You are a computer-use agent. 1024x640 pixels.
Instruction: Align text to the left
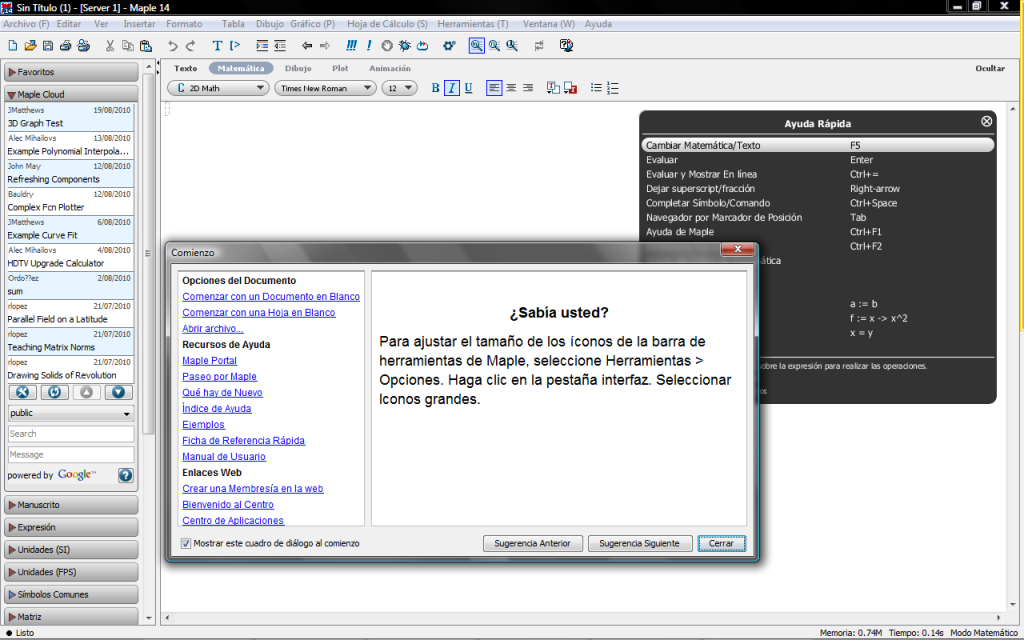pos(494,88)
